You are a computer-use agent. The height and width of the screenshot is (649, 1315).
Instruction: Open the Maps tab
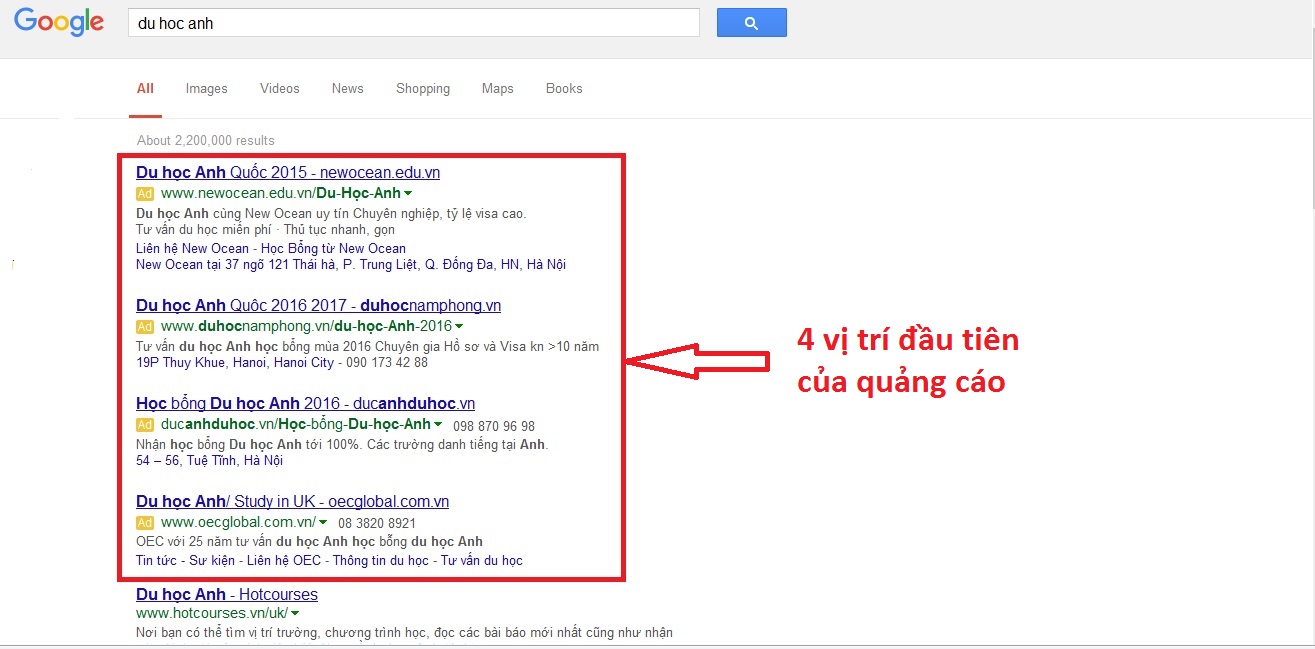pos(497,88)
